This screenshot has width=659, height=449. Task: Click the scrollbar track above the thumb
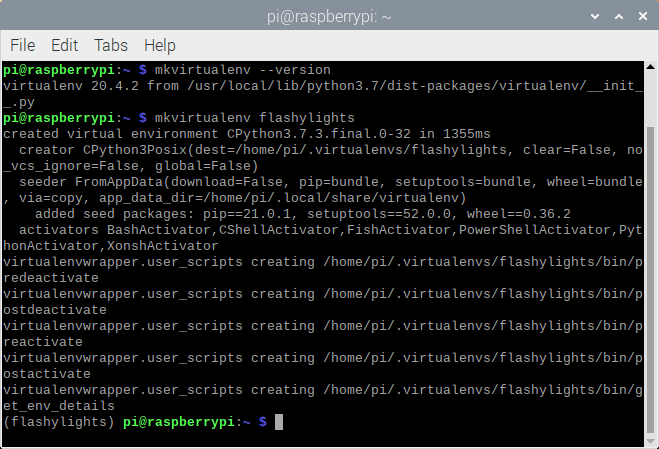click(650, 100)
